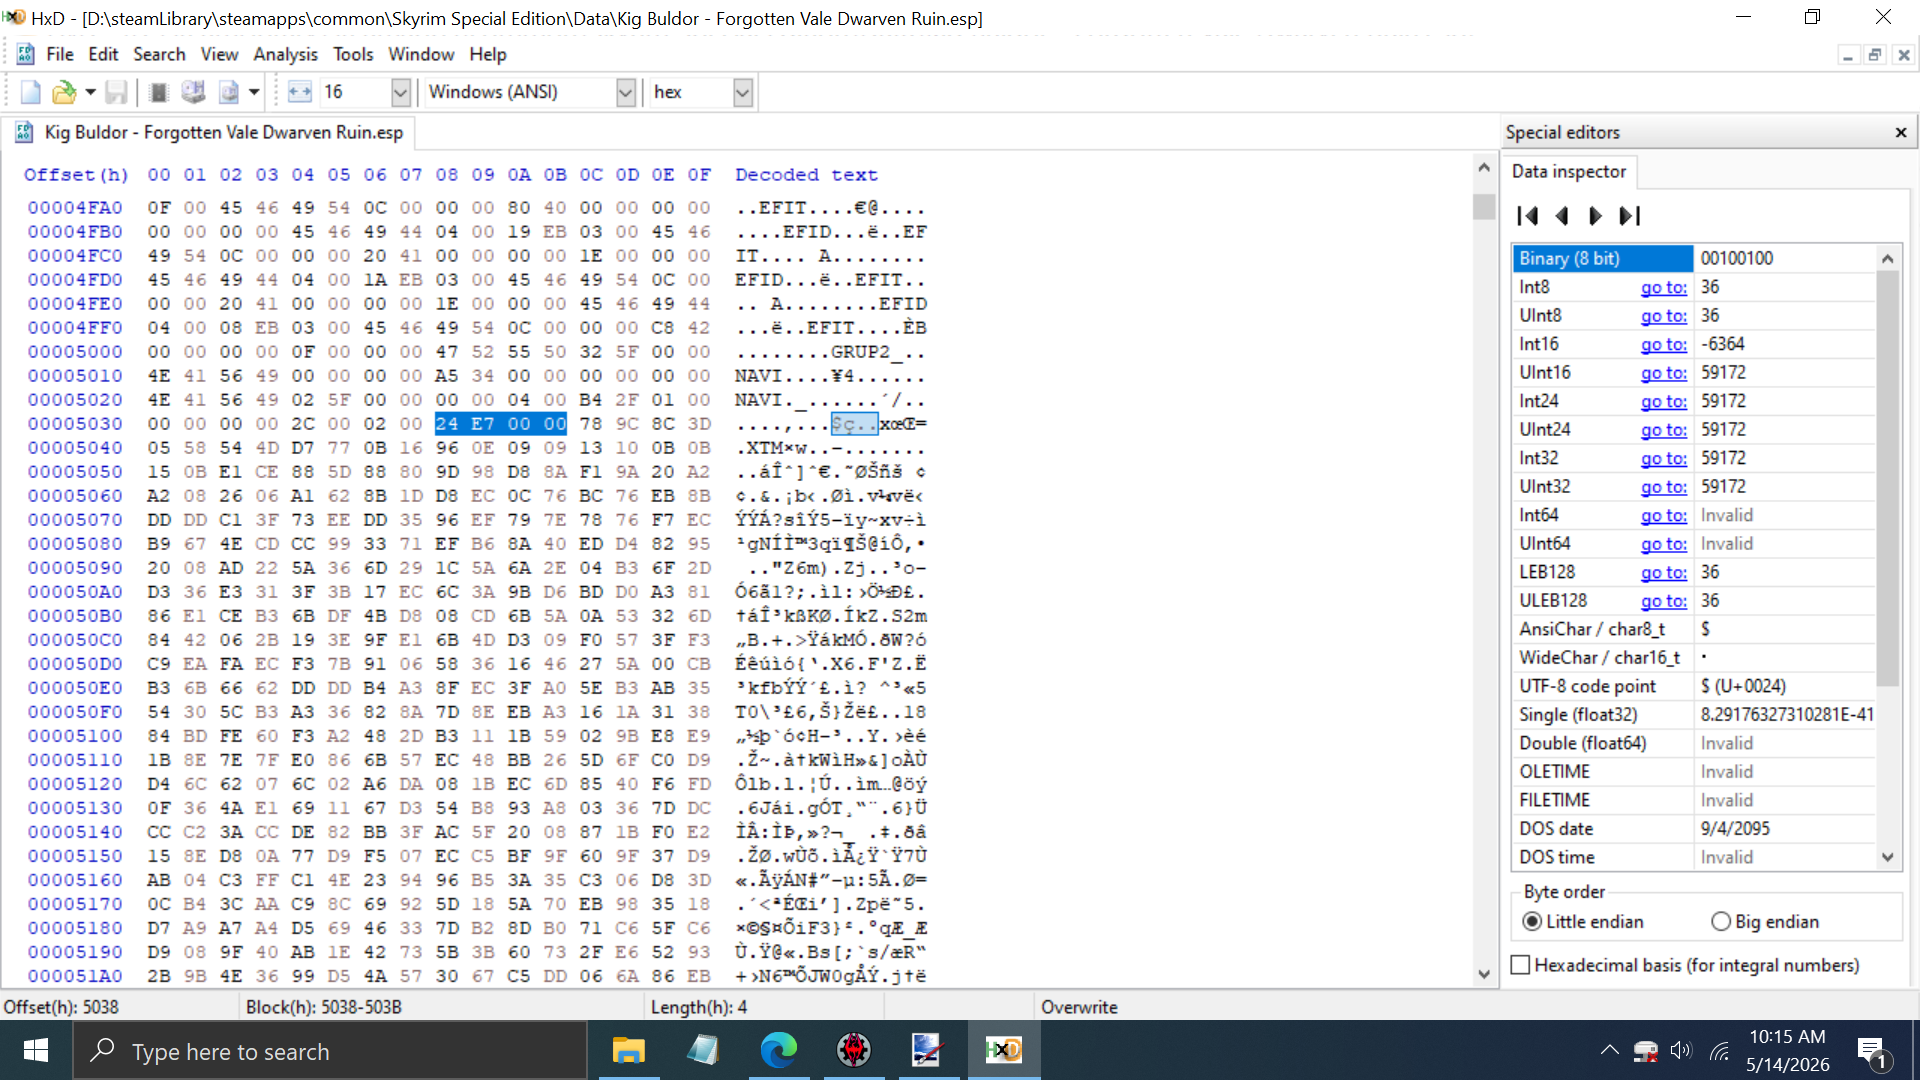Click the go to link for Int16

(1663, 344)
